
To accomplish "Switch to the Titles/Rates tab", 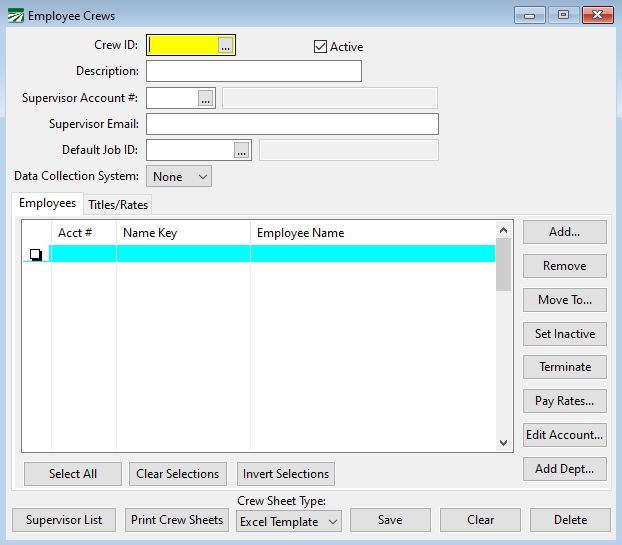I will (118, 205).
